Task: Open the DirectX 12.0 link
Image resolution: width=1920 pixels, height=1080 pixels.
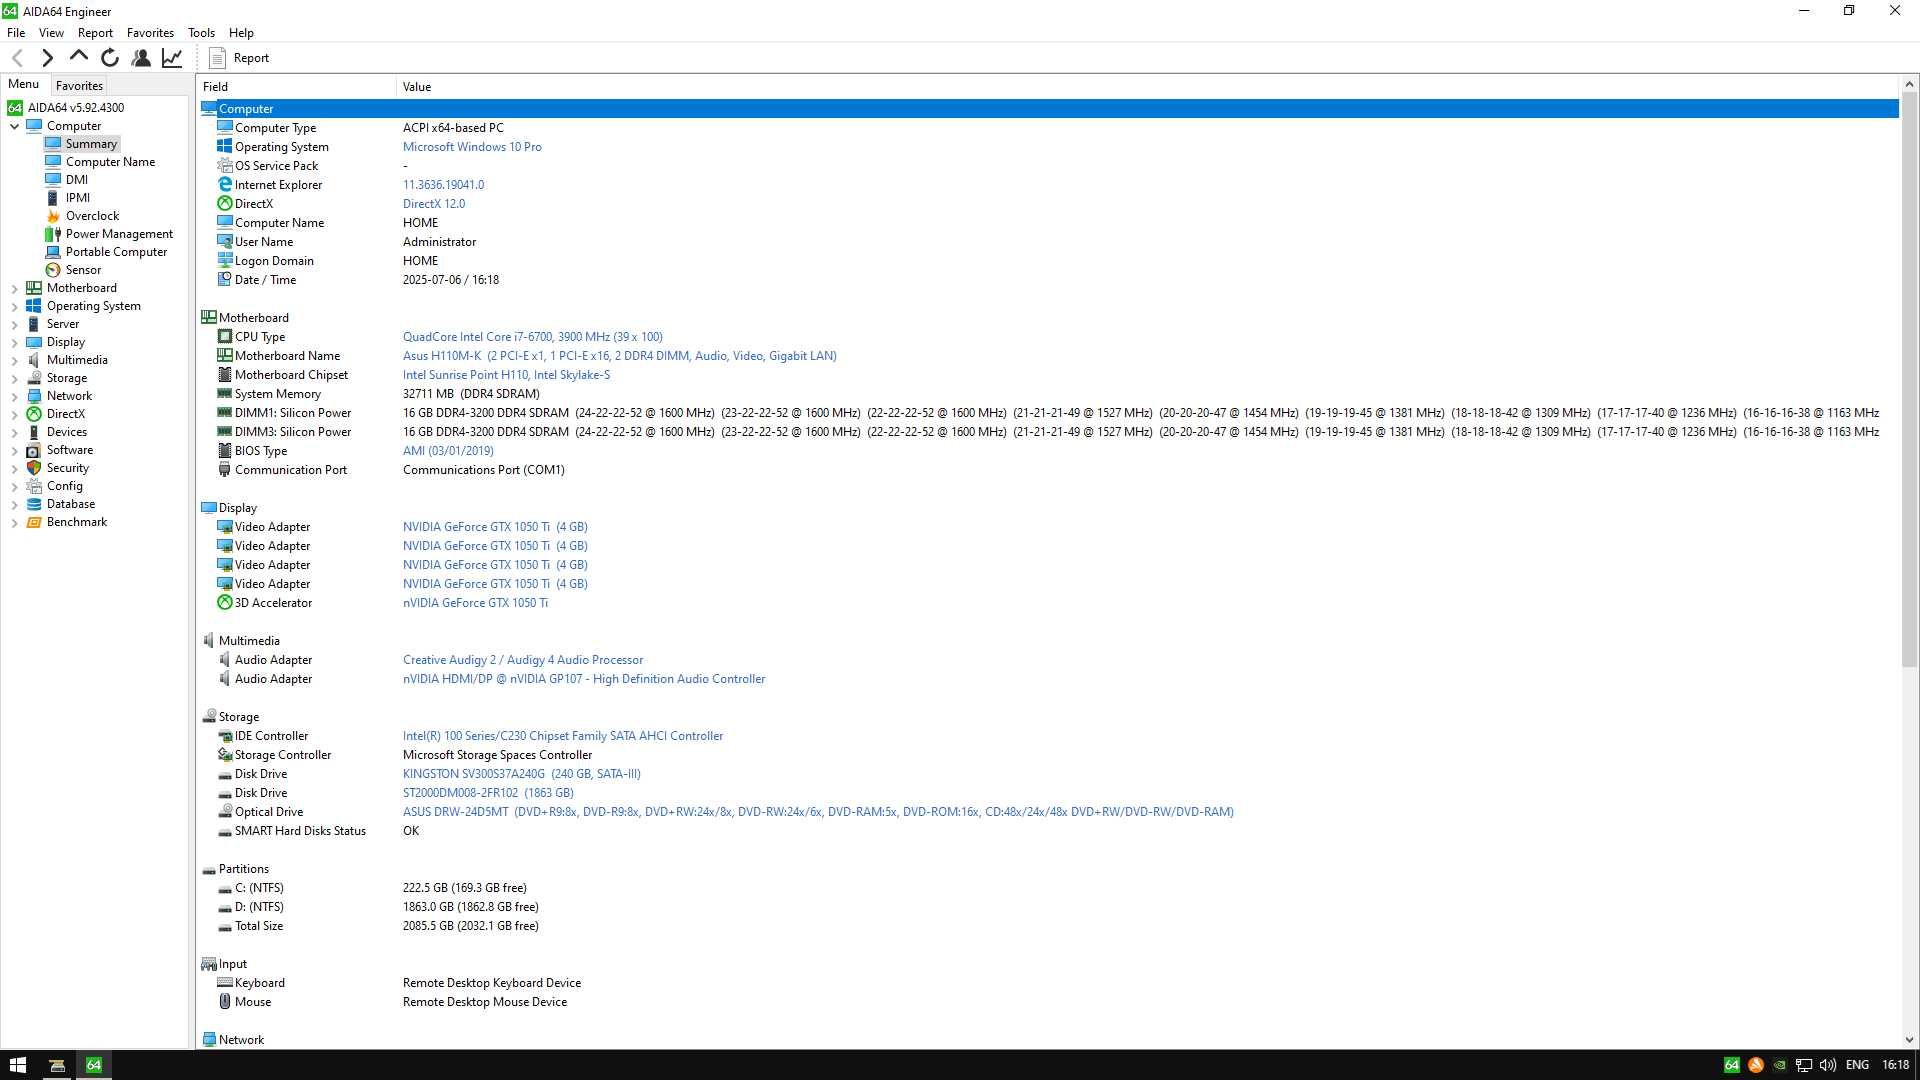Action: coord(434,204)
